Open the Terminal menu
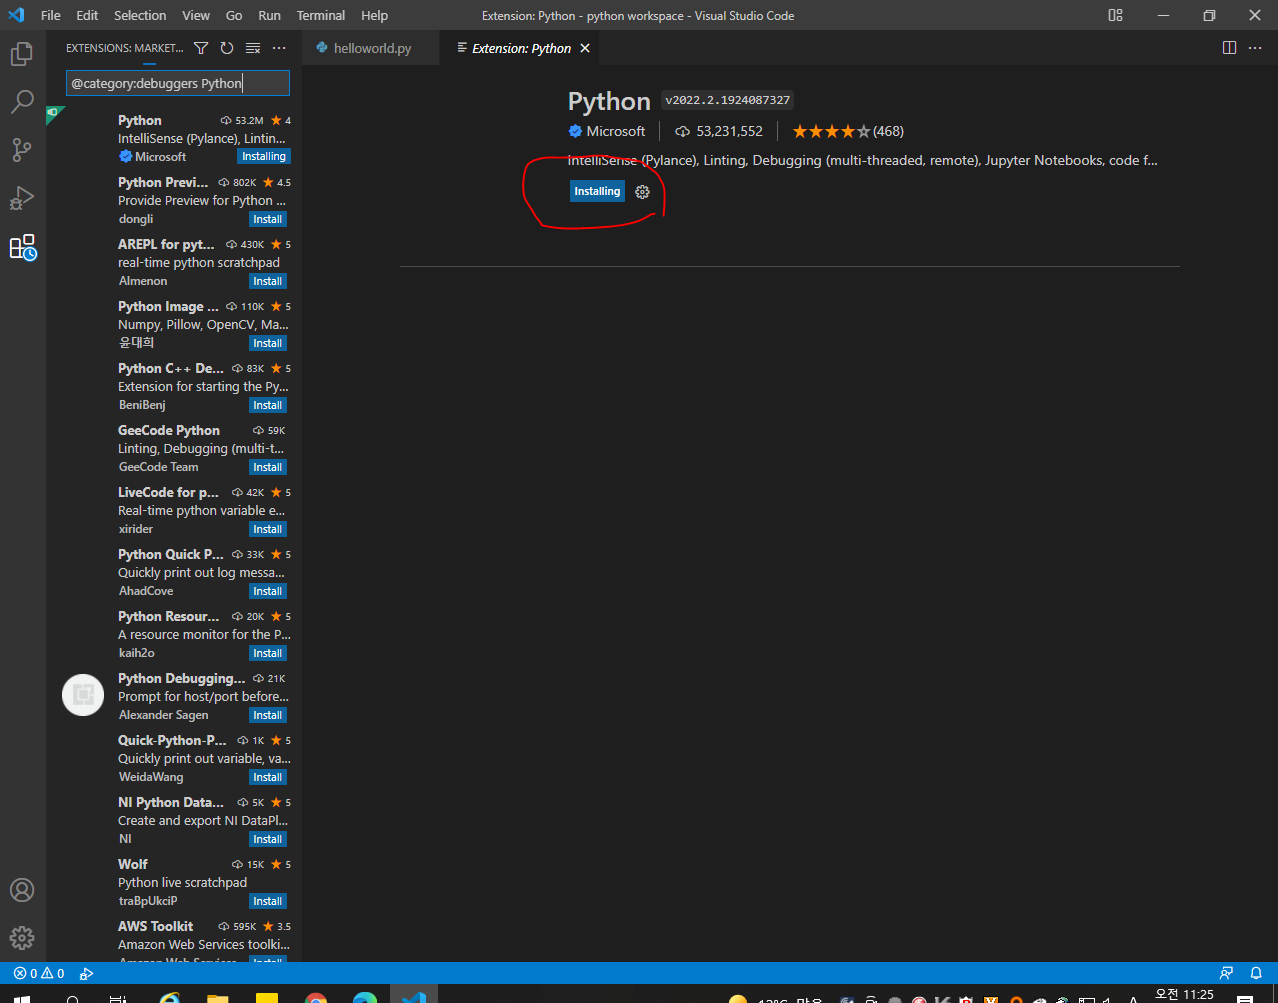 (x=321, y=15)
